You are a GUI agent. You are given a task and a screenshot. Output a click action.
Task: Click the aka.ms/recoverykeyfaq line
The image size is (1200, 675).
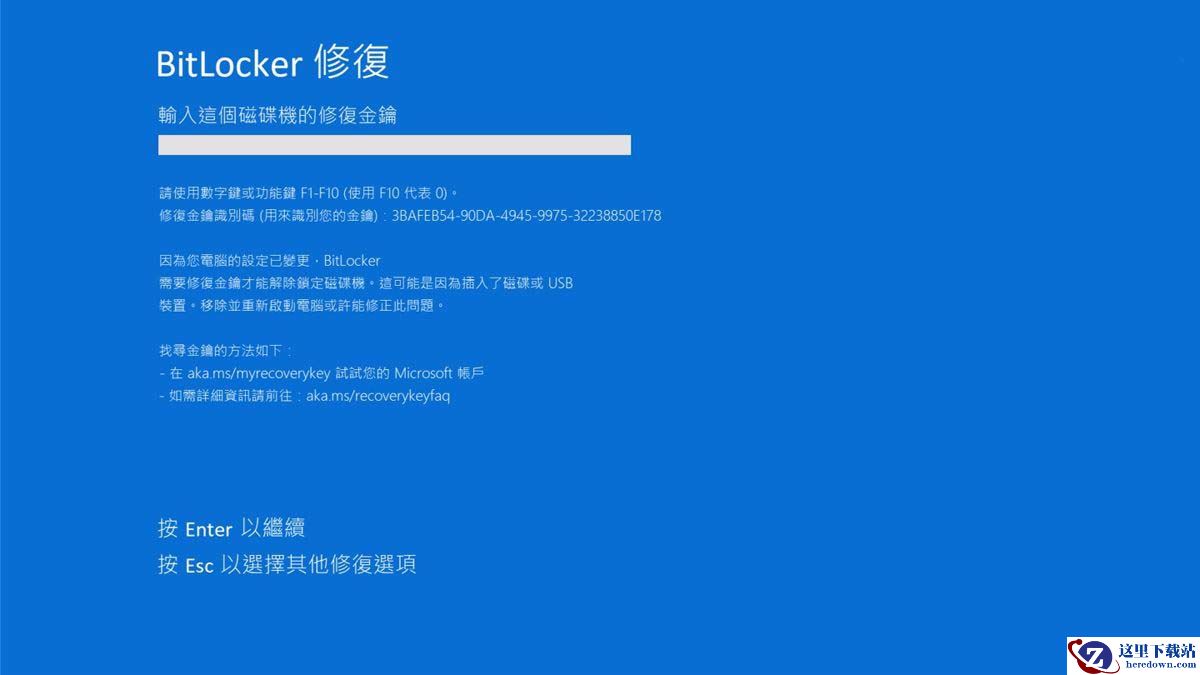click(x=305, y=395)
